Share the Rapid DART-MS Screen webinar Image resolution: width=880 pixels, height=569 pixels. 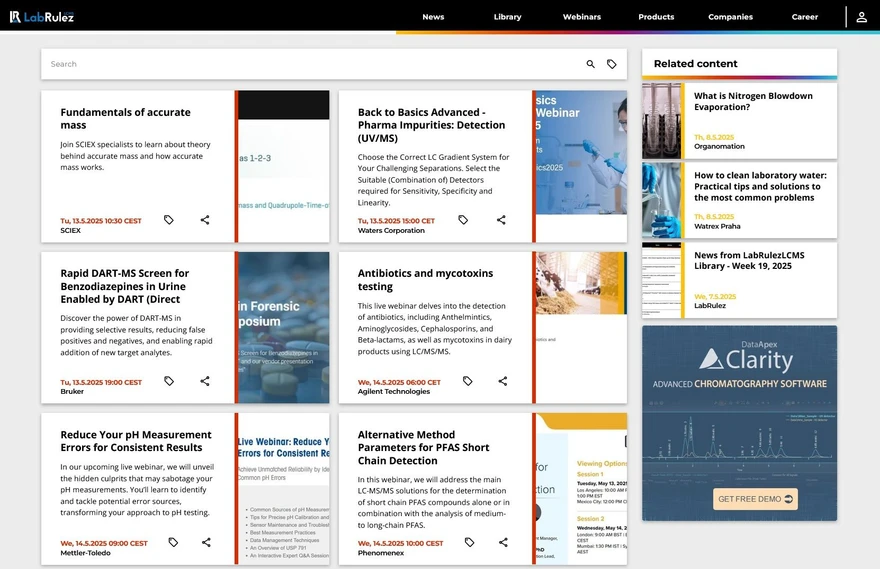coord(205,381)
